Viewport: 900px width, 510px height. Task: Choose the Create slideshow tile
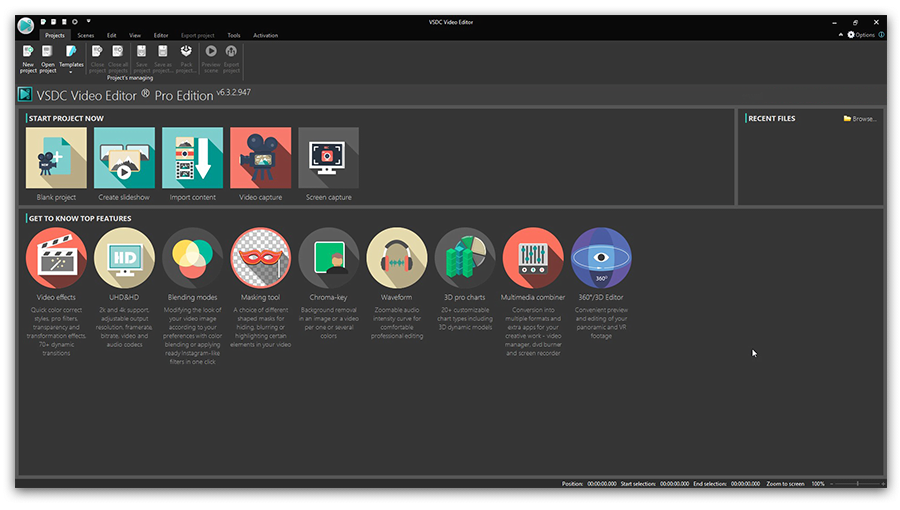tap(124, 158)
